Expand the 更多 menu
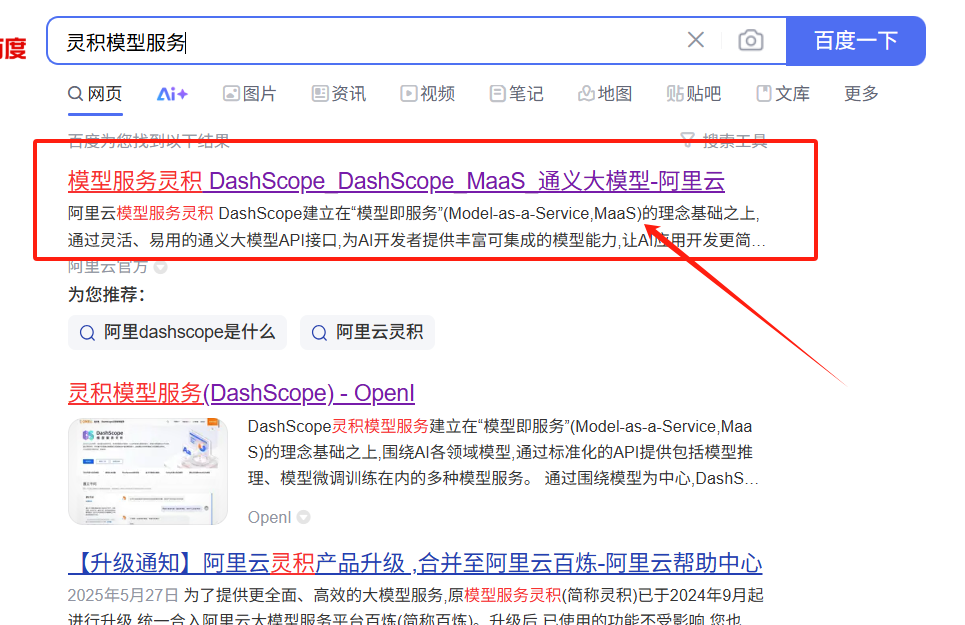 coord(861,94)
